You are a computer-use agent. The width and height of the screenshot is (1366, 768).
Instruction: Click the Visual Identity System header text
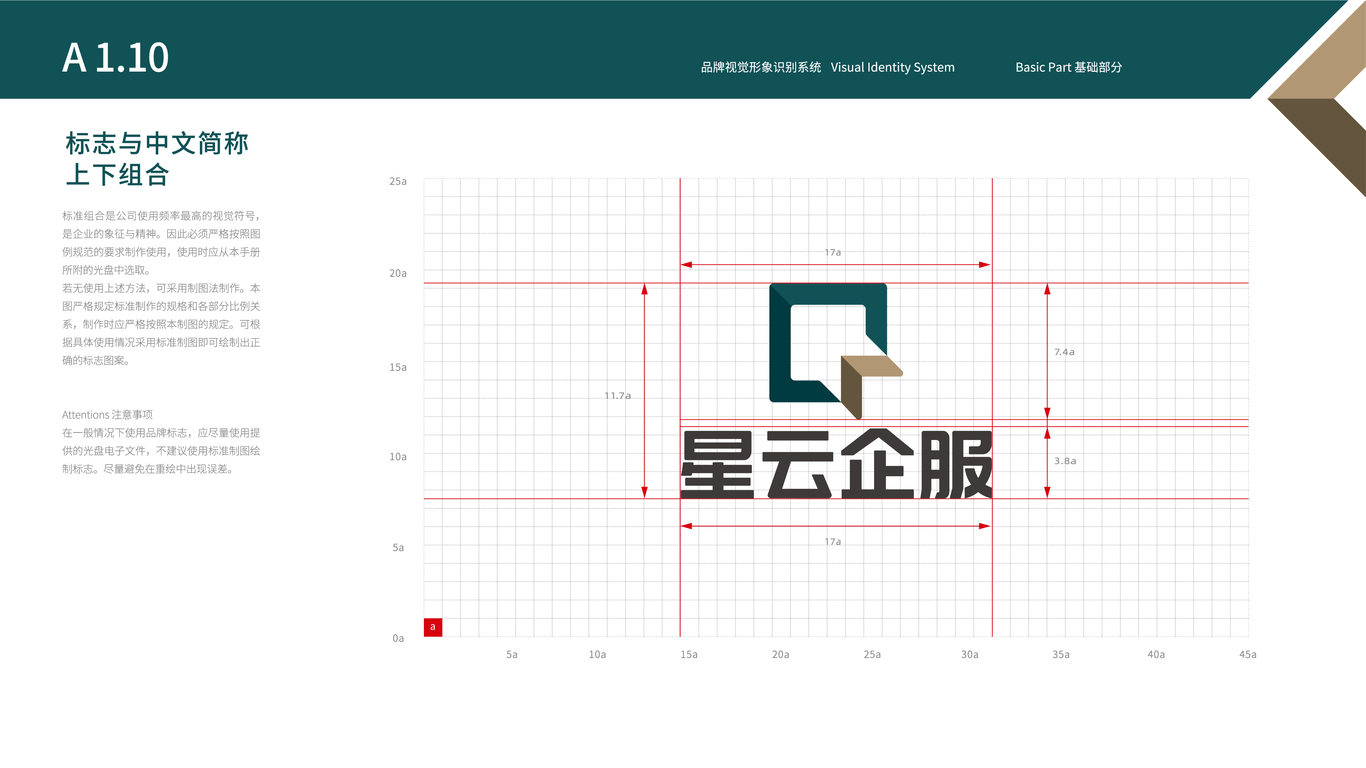click(893, 67)
